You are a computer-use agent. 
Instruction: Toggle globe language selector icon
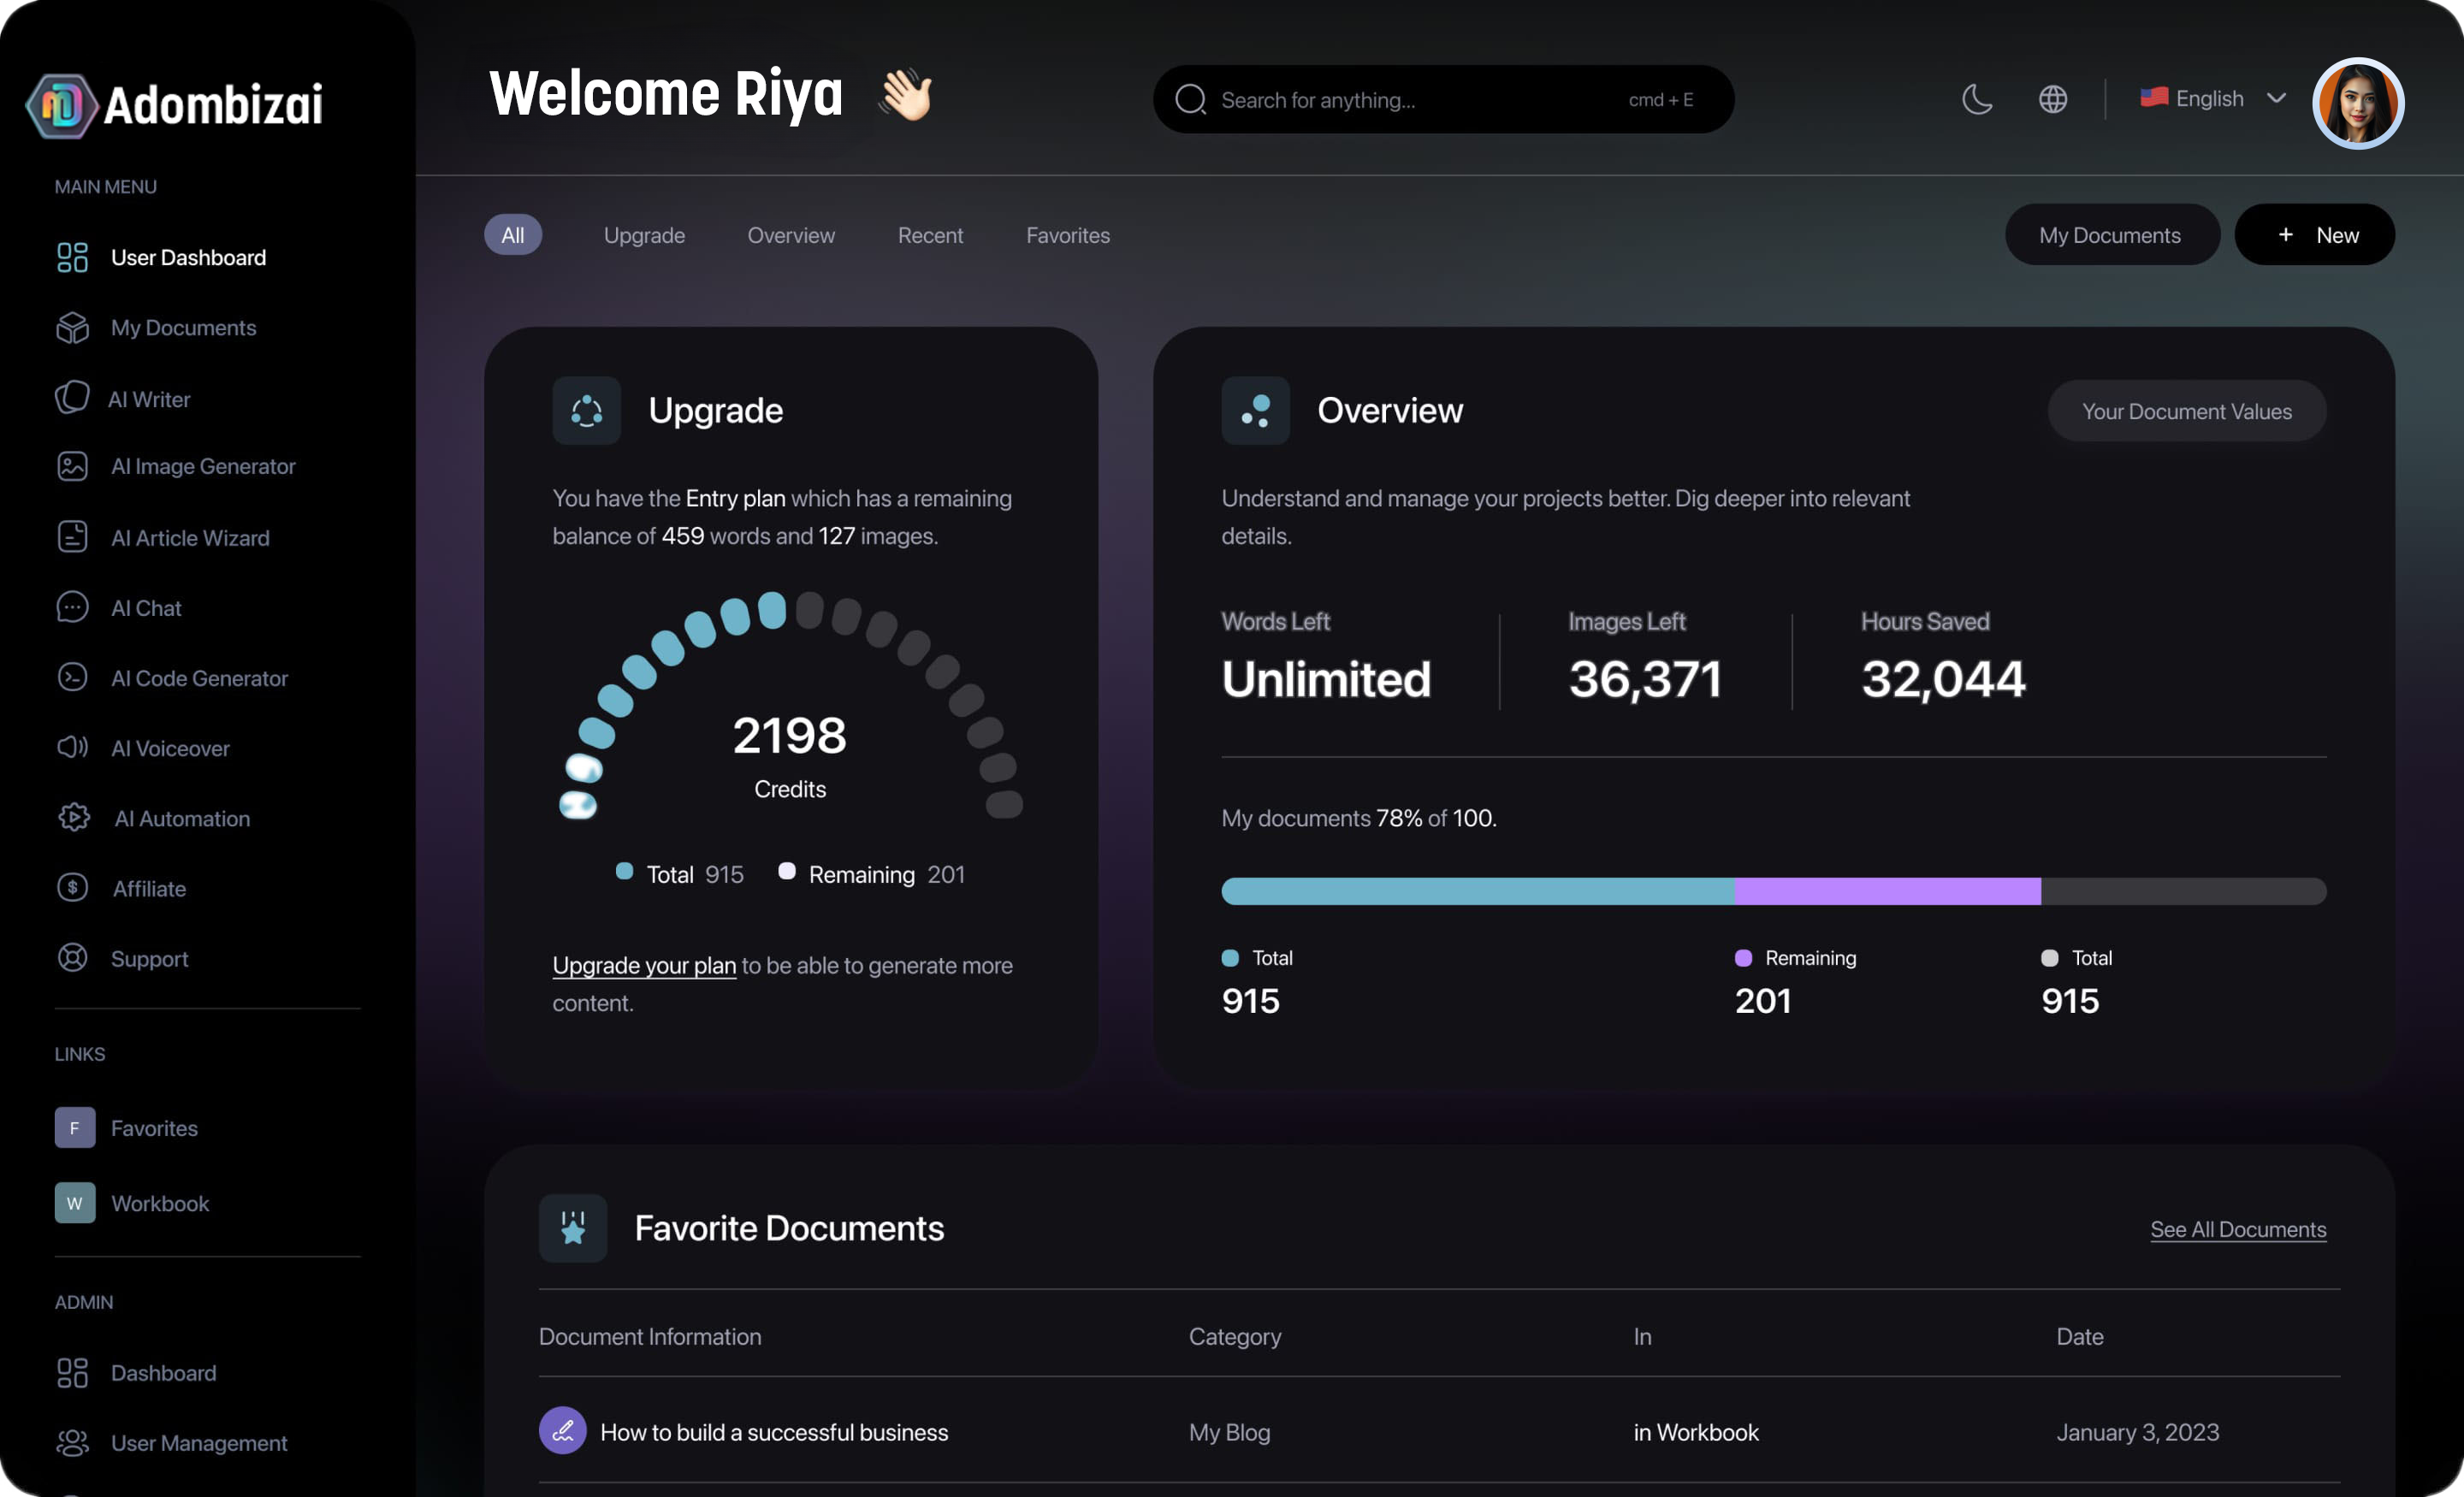[x=2054, y=97]
